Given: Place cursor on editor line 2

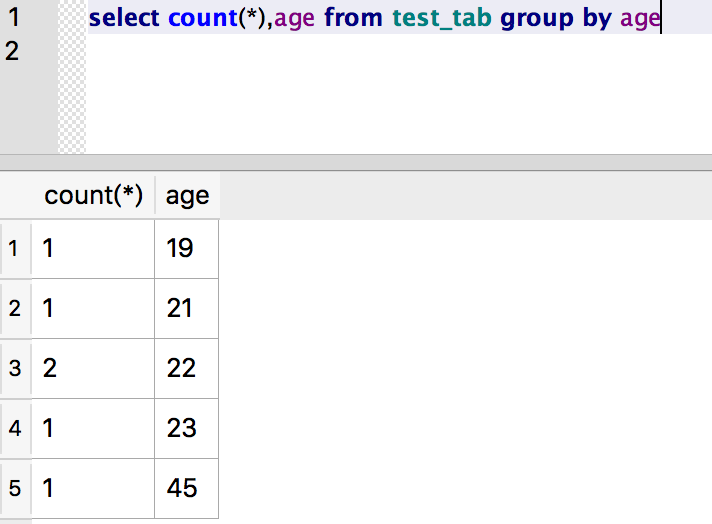Looking at the screenshot, I should click(x=400, y=50).
